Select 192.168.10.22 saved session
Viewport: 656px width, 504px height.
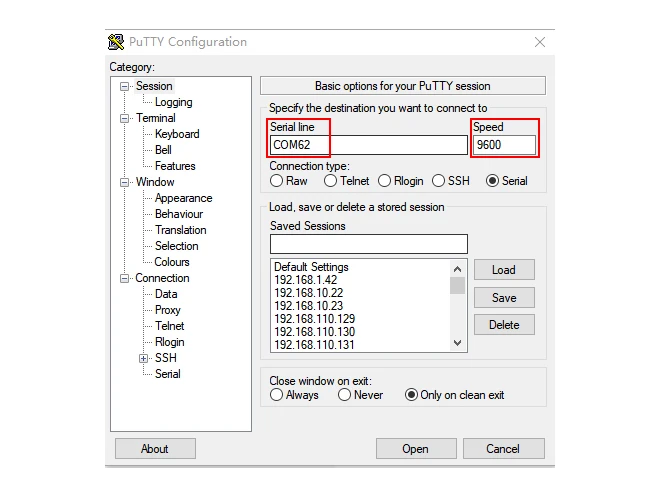pyautogui.click(x=309, y=293)
